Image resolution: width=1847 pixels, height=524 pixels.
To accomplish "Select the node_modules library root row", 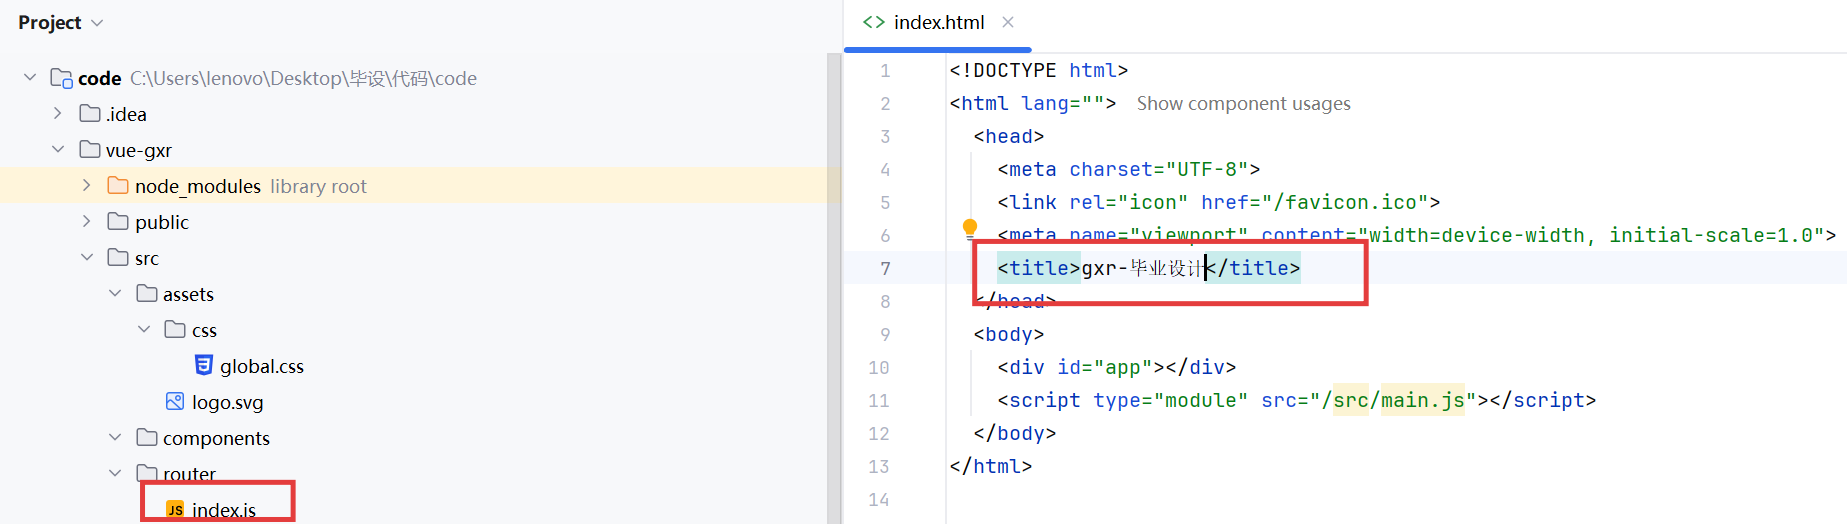I will 420,185.
